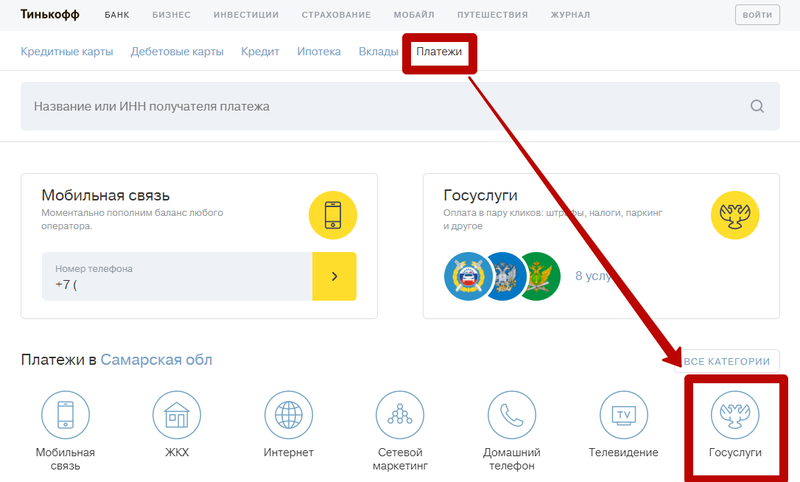Click the yellow eagle icon in Госуслуги card

point(735,215)
